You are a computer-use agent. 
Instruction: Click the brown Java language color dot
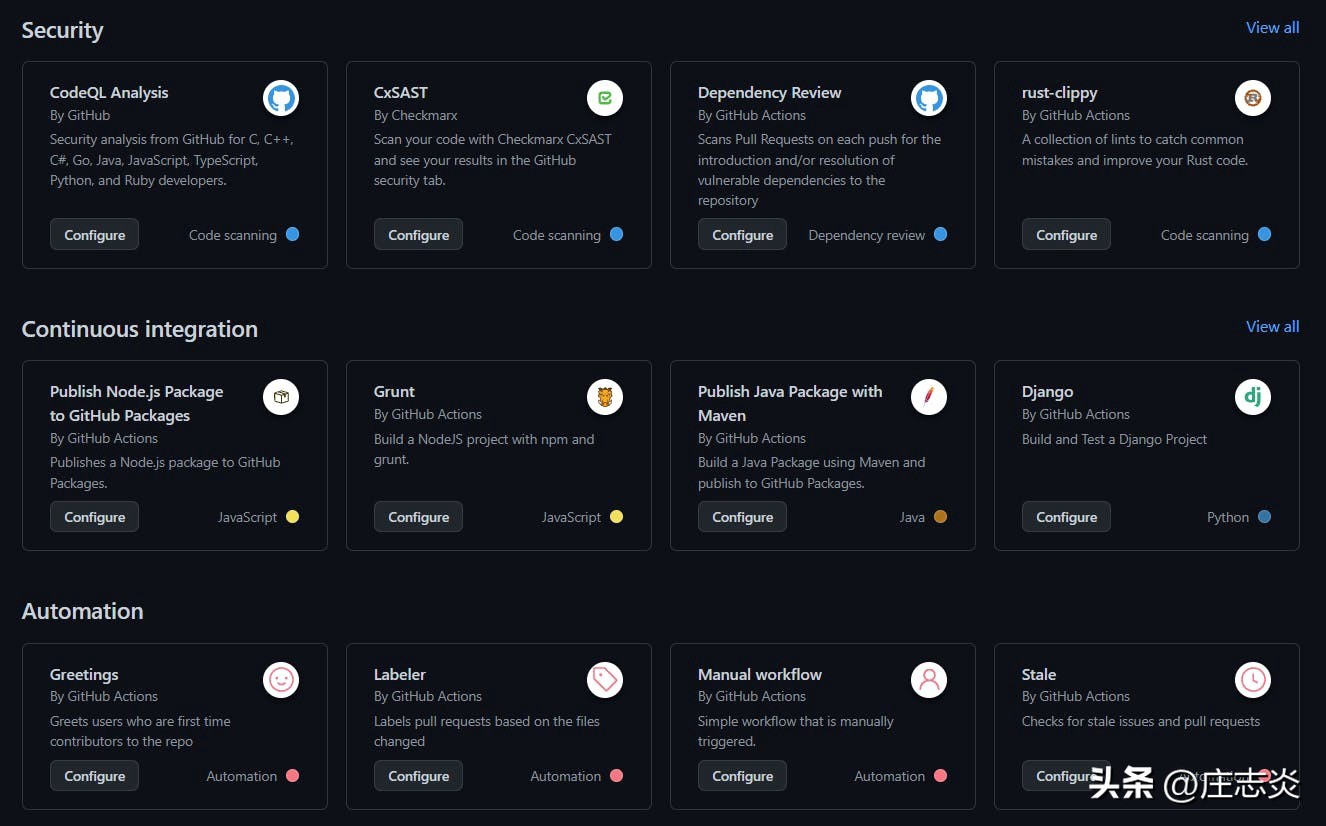pyautogui.click(x=940, y=517)
